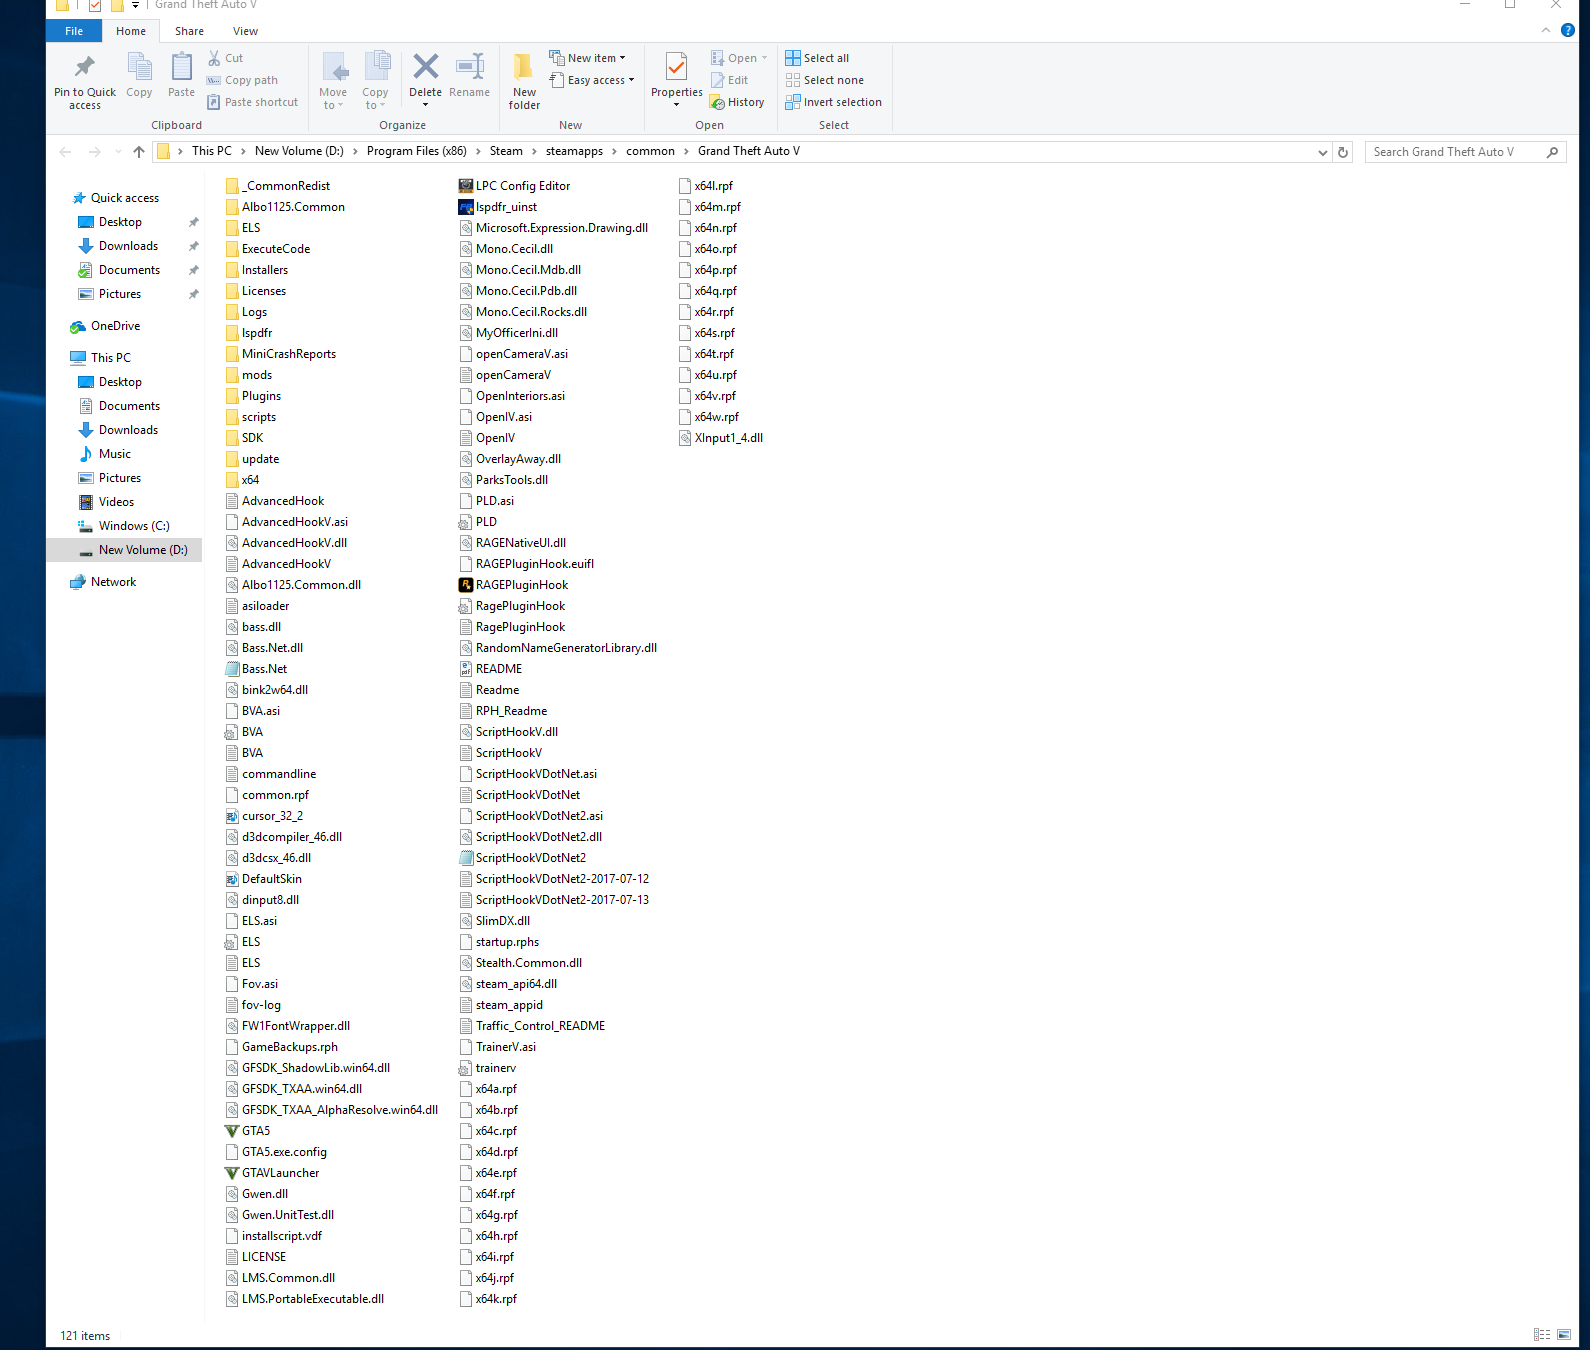1590x1350 pixels.
Task: Select the lspdfr folder
Action: coord(249,333)
